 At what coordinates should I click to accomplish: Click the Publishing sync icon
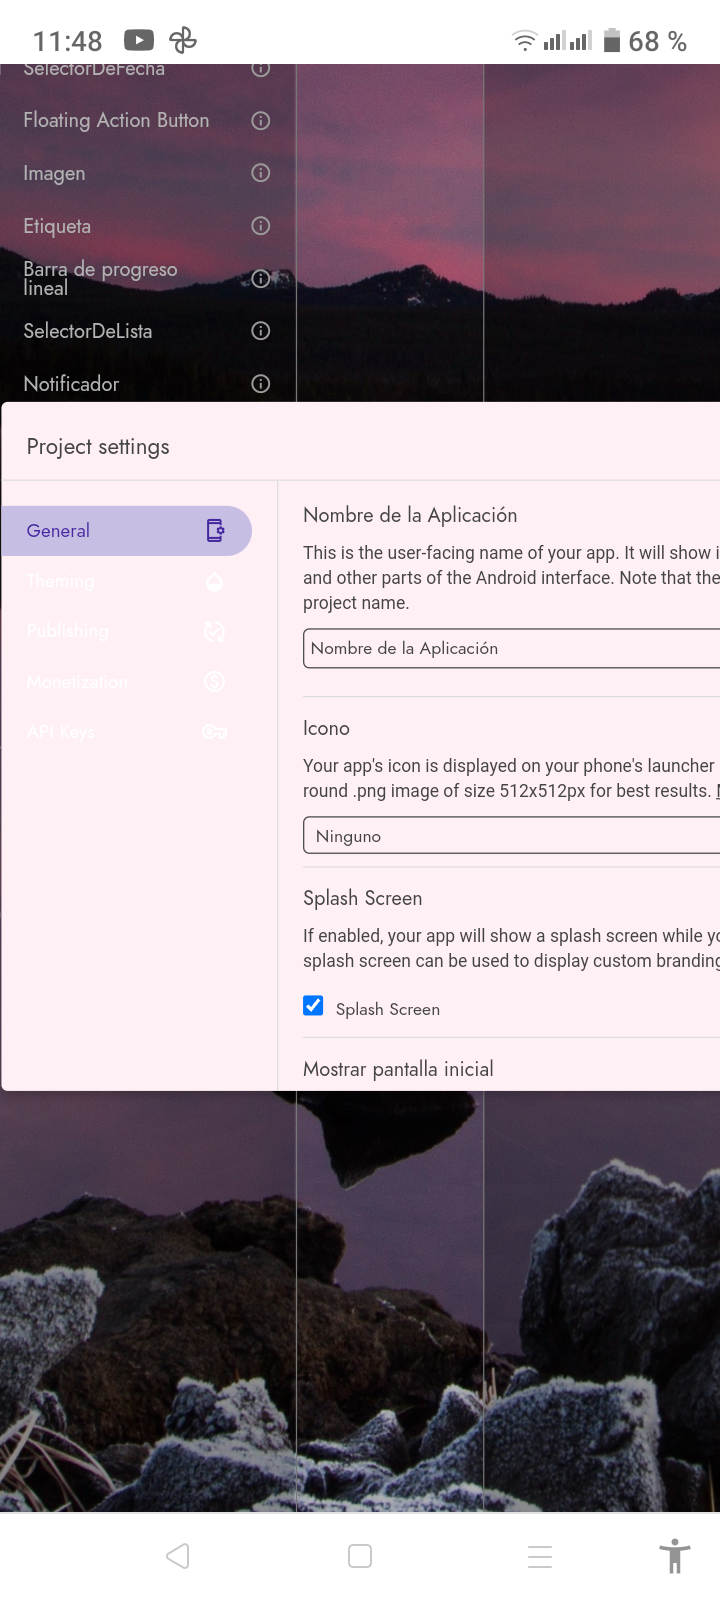[x=215, y=631]
